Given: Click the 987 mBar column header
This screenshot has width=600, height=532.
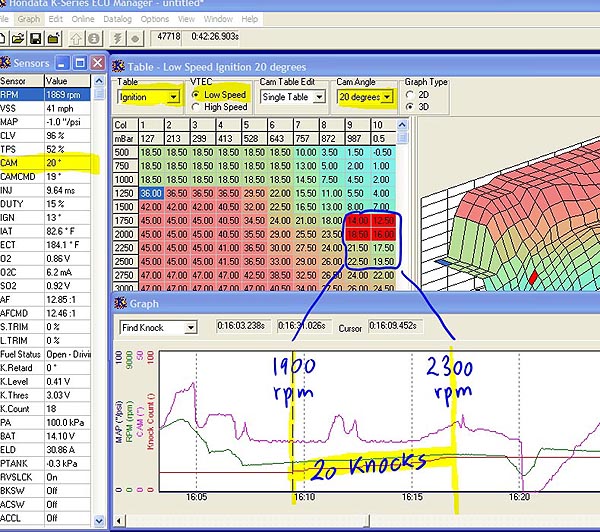Looking at the screenshot, I should click(x=357, y=139).
